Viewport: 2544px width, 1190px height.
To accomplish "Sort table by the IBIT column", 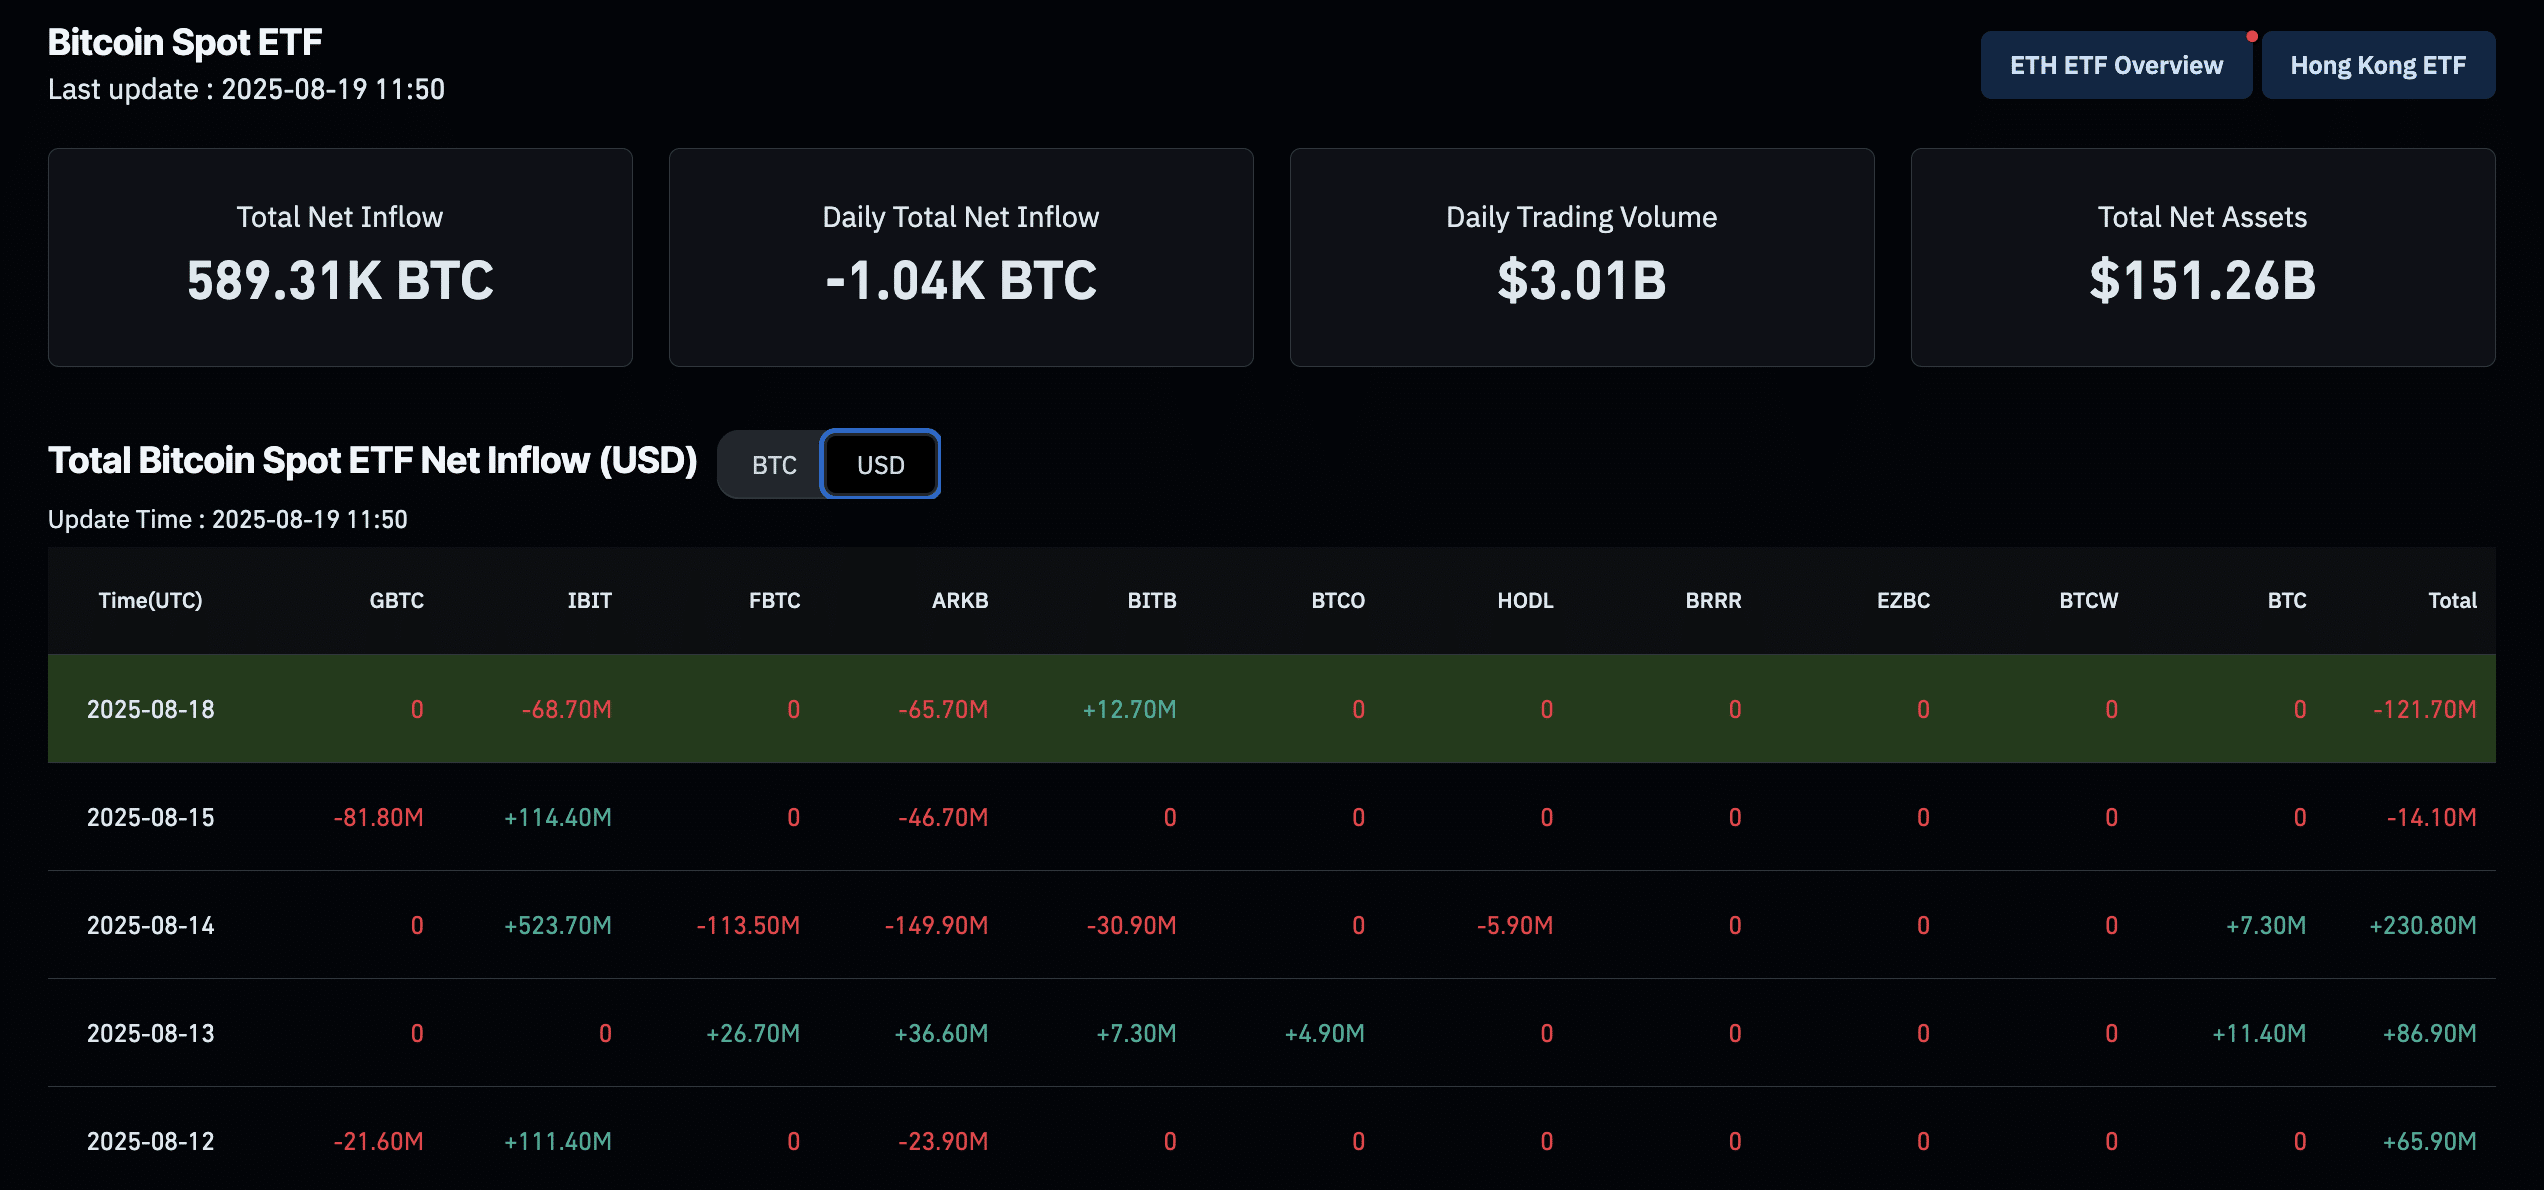I will point(591,600).
